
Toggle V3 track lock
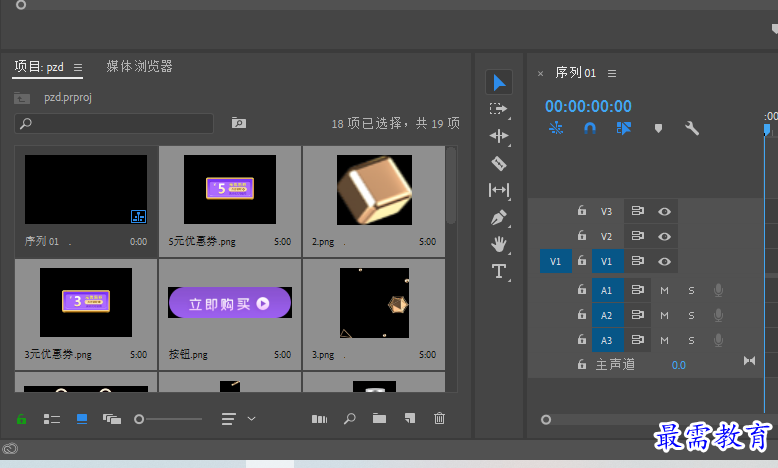(582, 211)
